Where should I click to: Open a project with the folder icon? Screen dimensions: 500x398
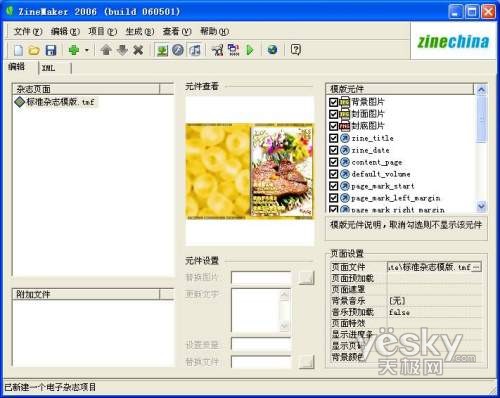34,50
